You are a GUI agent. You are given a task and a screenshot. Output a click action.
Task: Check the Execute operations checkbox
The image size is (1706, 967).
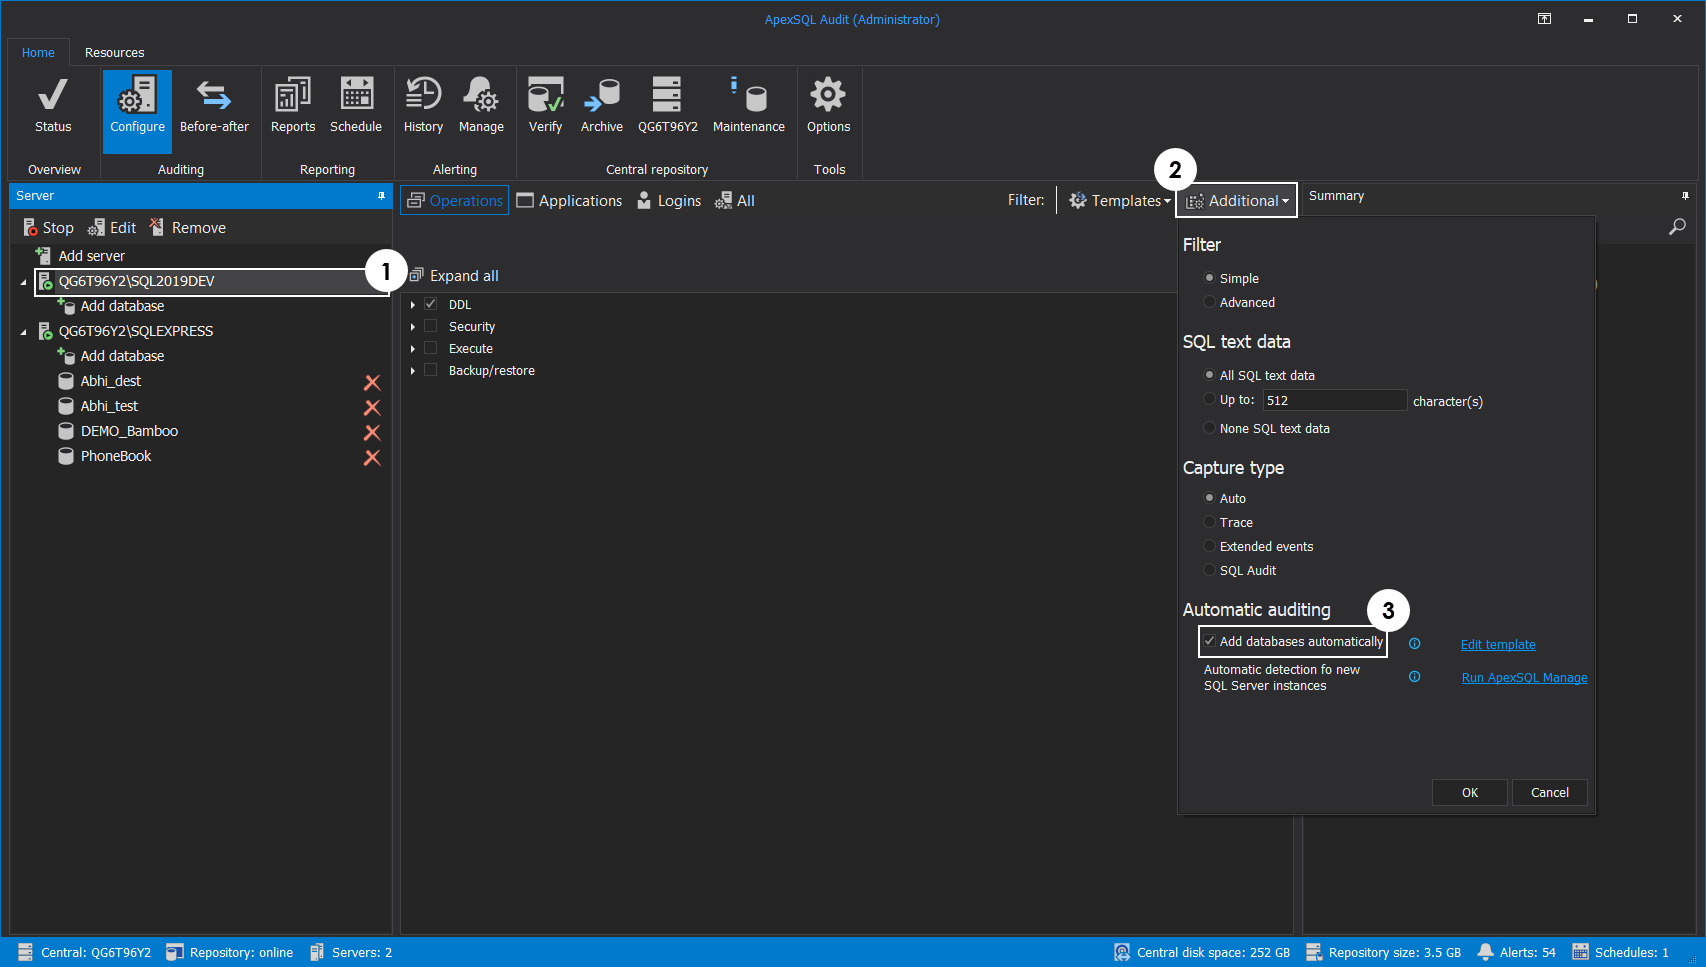click(x=431, y=348)
